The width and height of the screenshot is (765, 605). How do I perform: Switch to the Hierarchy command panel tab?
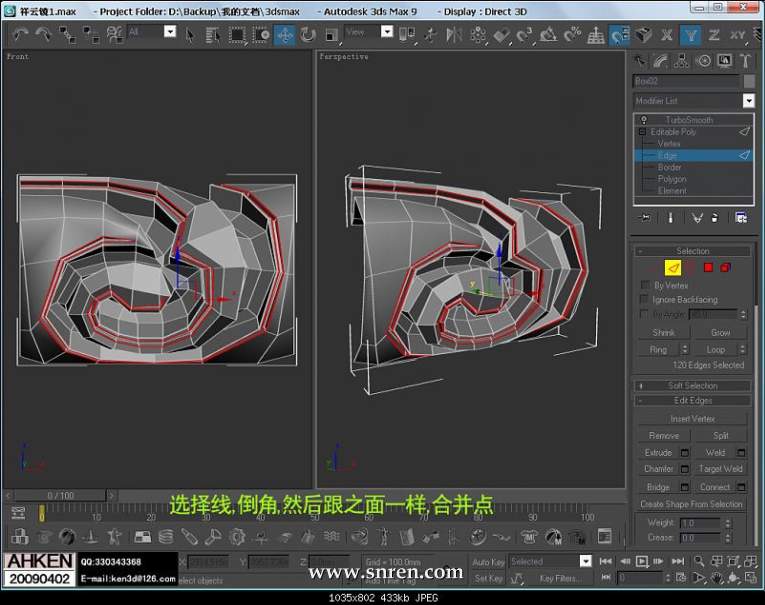tap(681, 61)
